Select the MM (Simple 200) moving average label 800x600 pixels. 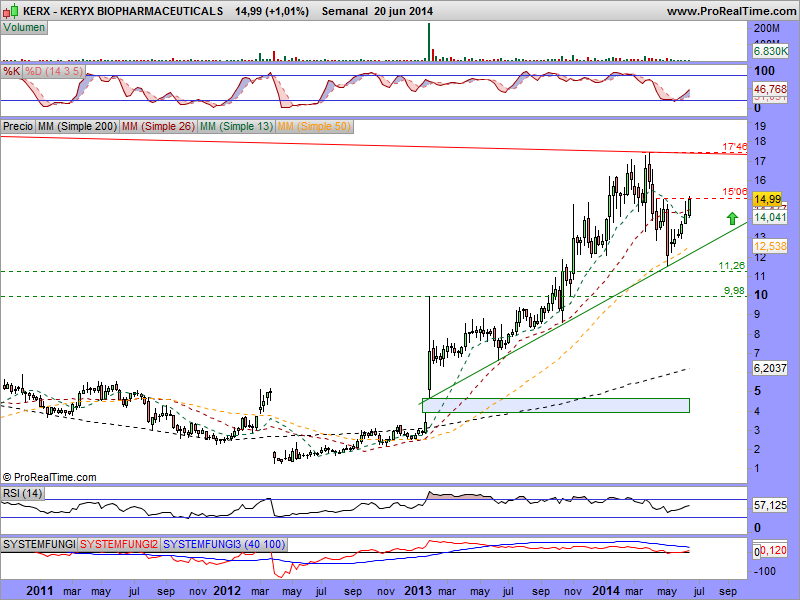[x=77, y=126]
